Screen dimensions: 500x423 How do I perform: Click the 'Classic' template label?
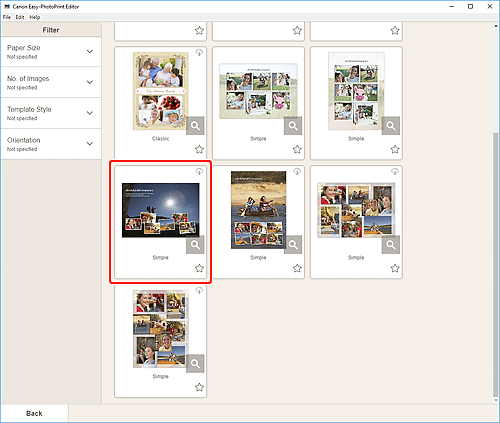click(161, 139)
